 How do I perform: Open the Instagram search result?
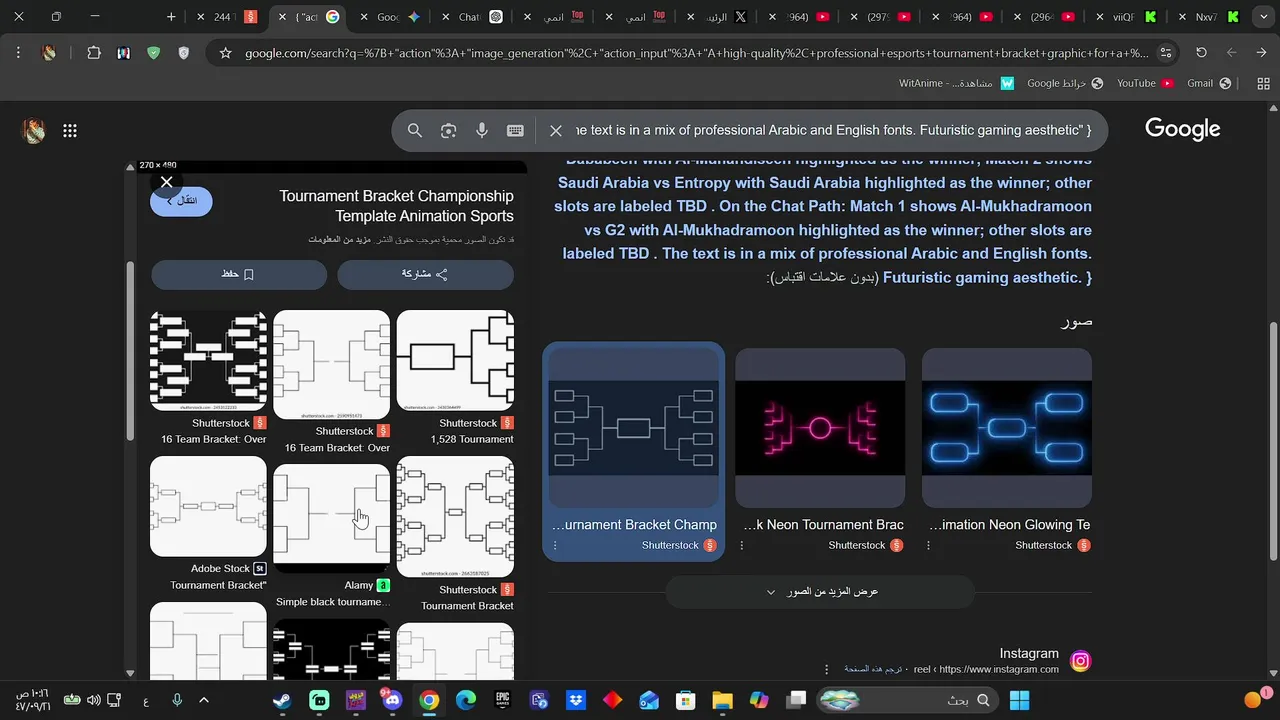tap(1029, 653)
